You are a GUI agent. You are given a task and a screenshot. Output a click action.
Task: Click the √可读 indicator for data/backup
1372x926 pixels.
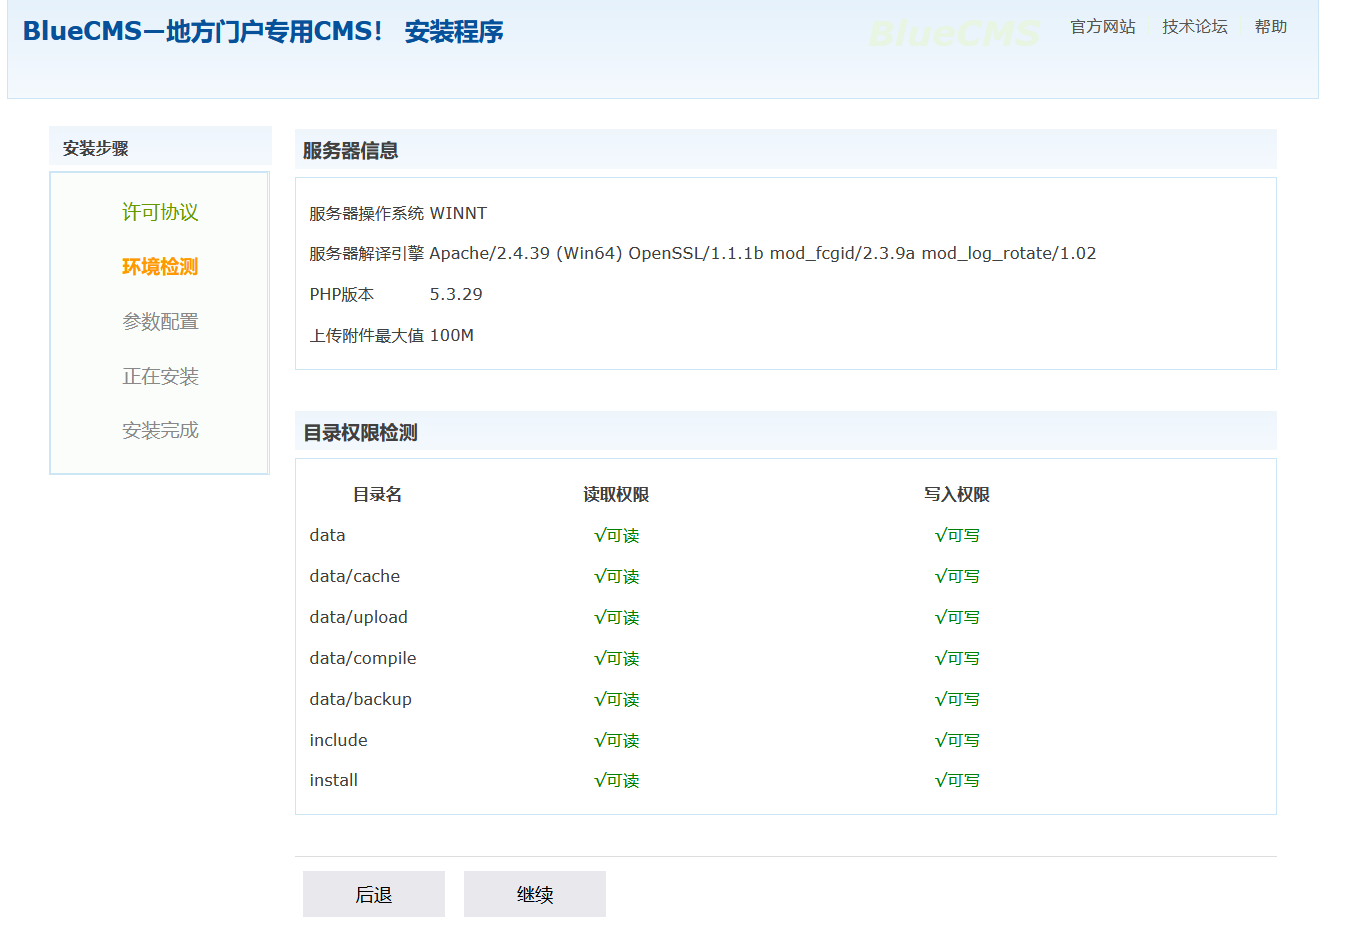tap(616, 700)
